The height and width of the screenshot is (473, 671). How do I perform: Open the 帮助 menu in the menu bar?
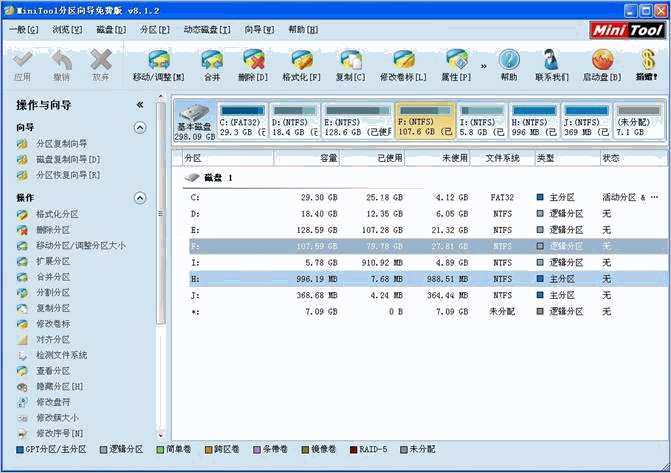(303, 30)
